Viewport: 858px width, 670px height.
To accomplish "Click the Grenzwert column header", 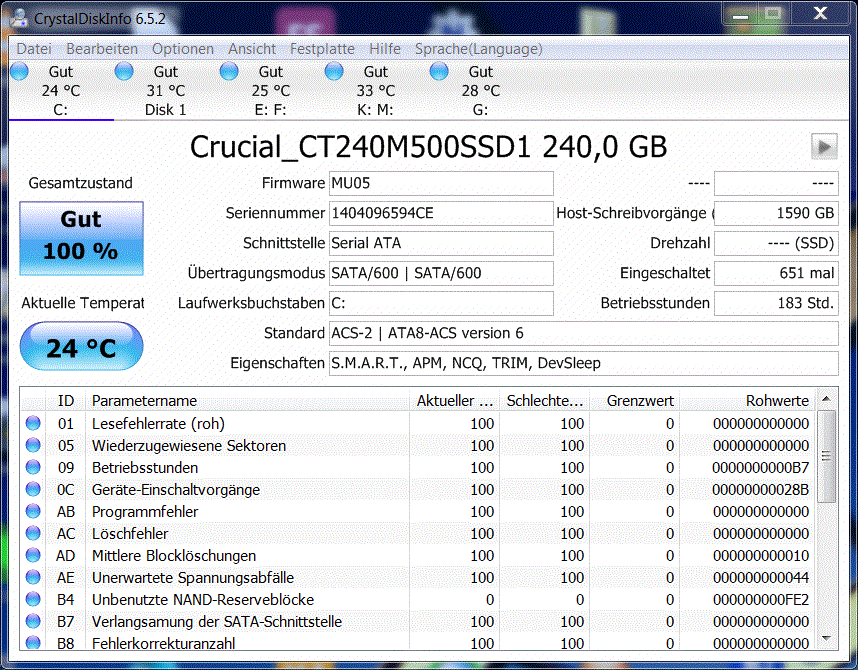I will coord(635,401).
